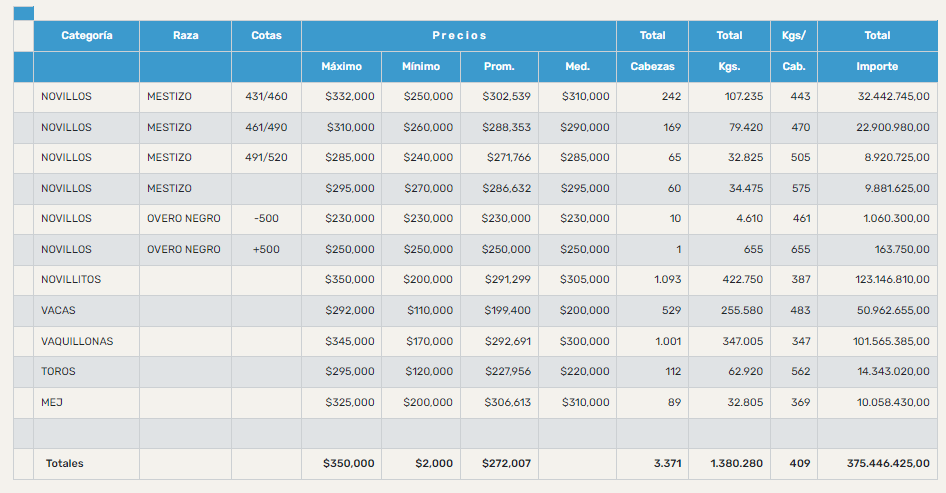Image resolution: width=946 pixels, height=493 pixels.
Task: Select the Precios group header
Action: point(459,36)
